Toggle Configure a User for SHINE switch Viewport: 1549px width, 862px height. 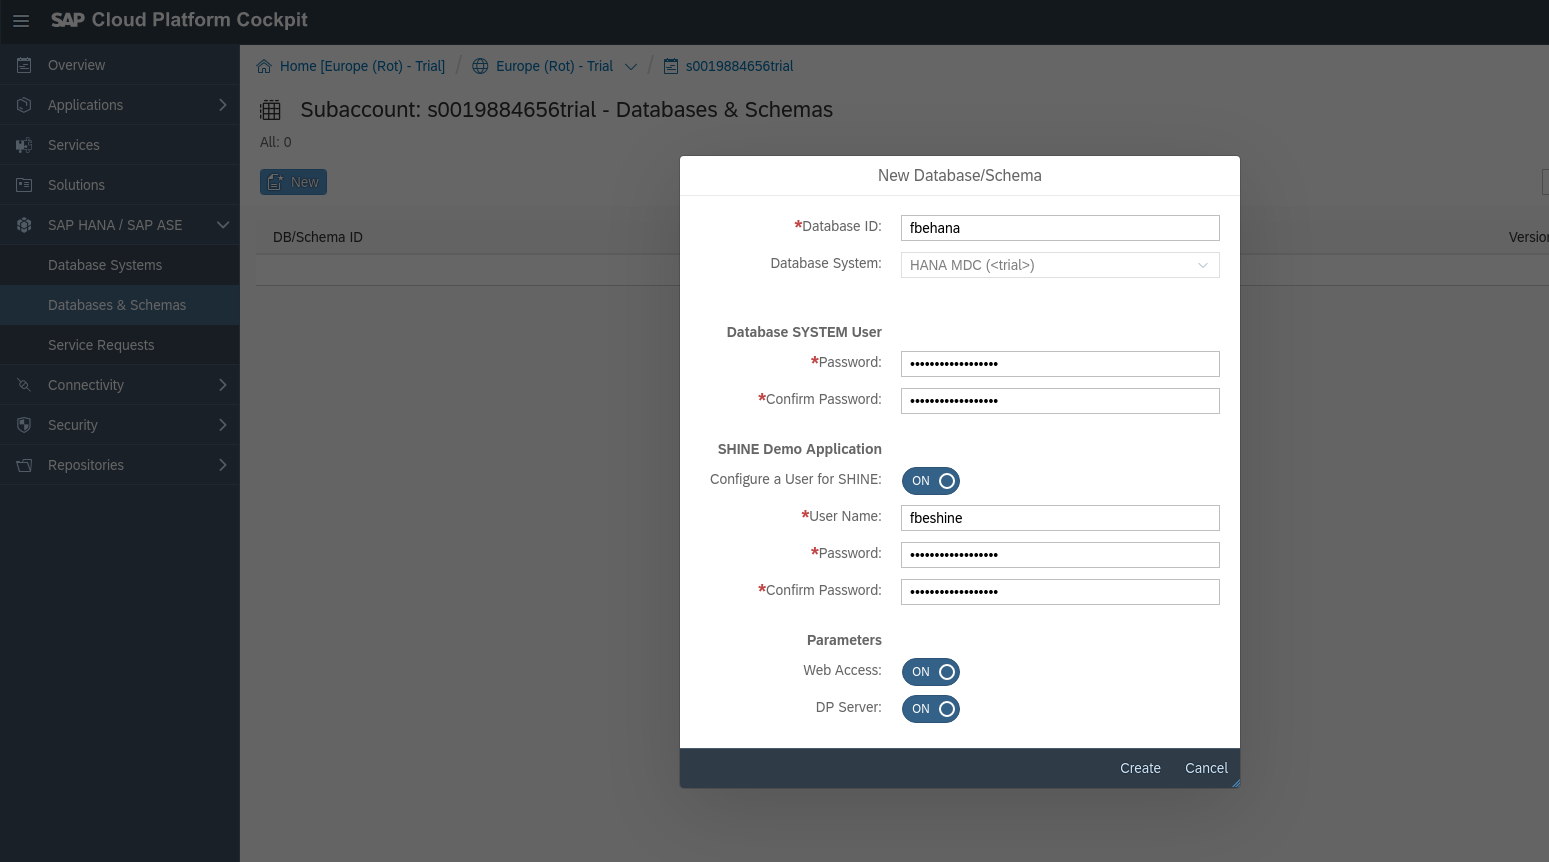931,481
